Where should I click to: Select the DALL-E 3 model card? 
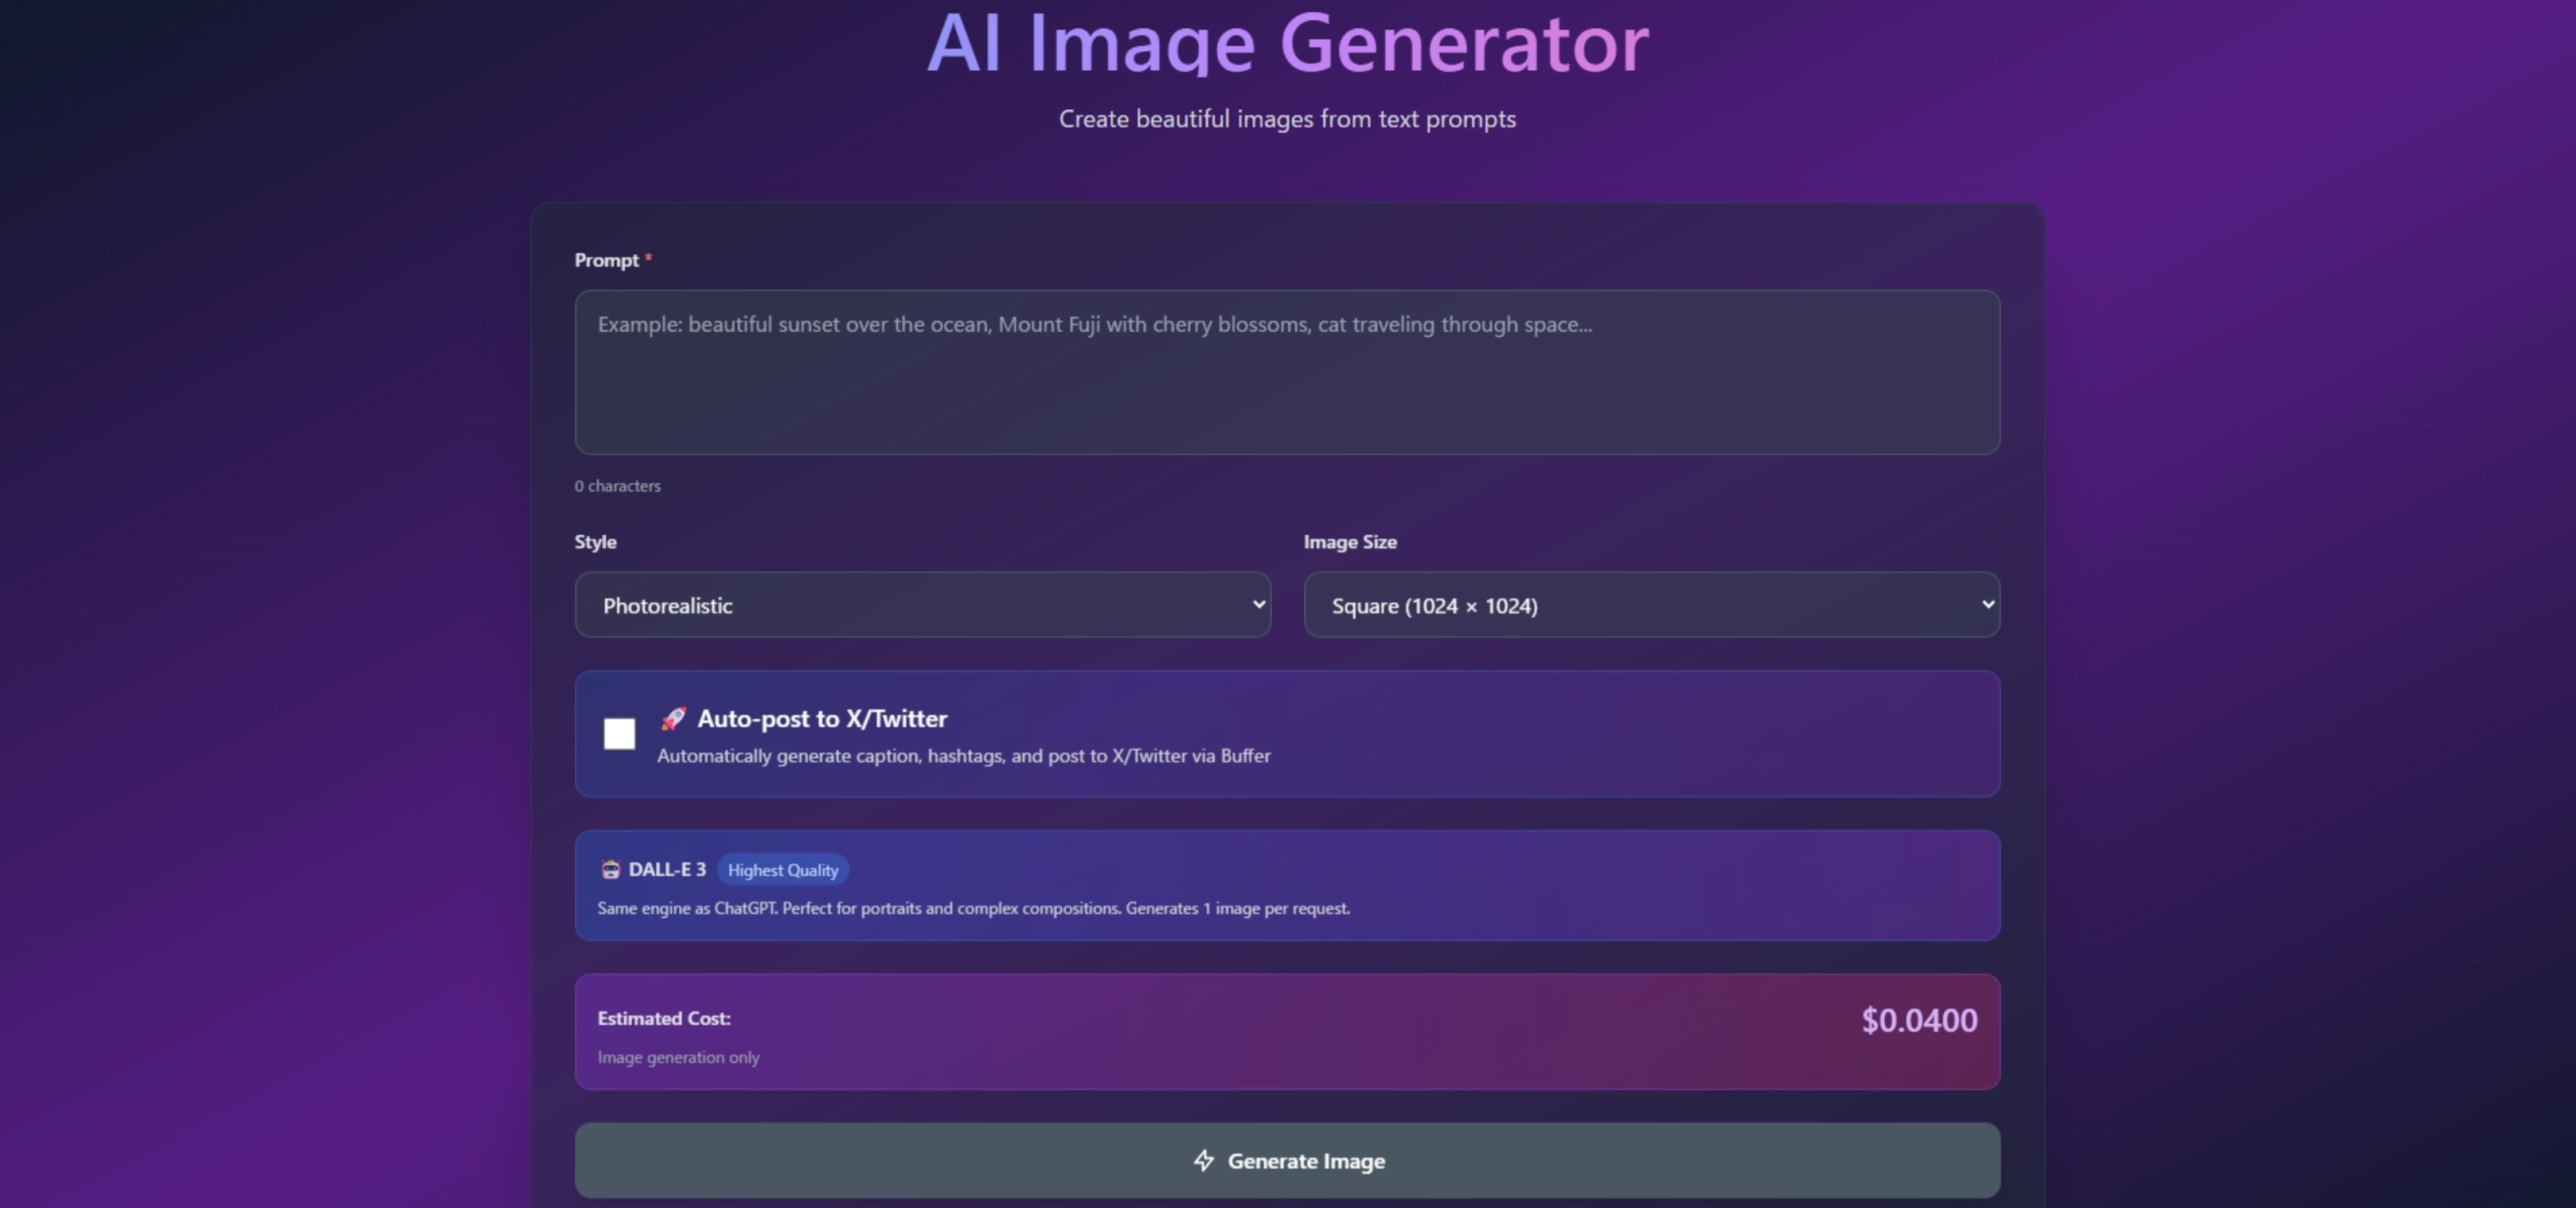[1288, 885]
